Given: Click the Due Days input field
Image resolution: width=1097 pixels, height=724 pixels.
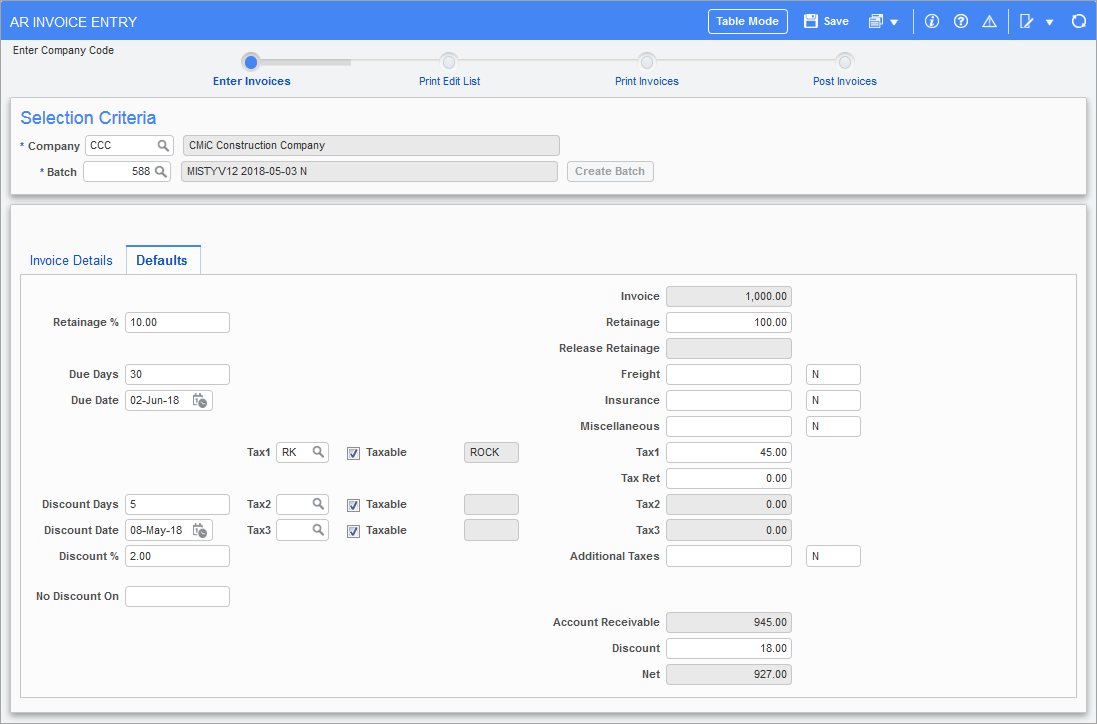Looking at the screenshot, I should click(x=178, y=374).
